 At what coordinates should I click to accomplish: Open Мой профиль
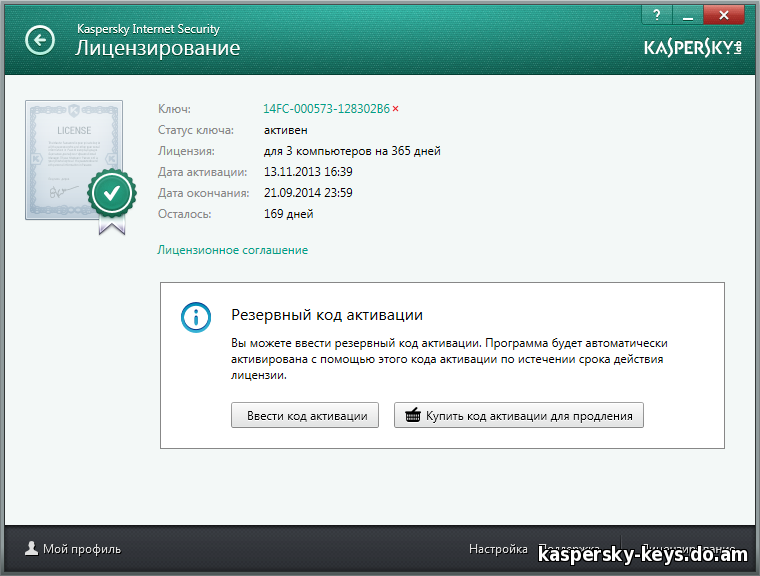click(x=73, y=549)
